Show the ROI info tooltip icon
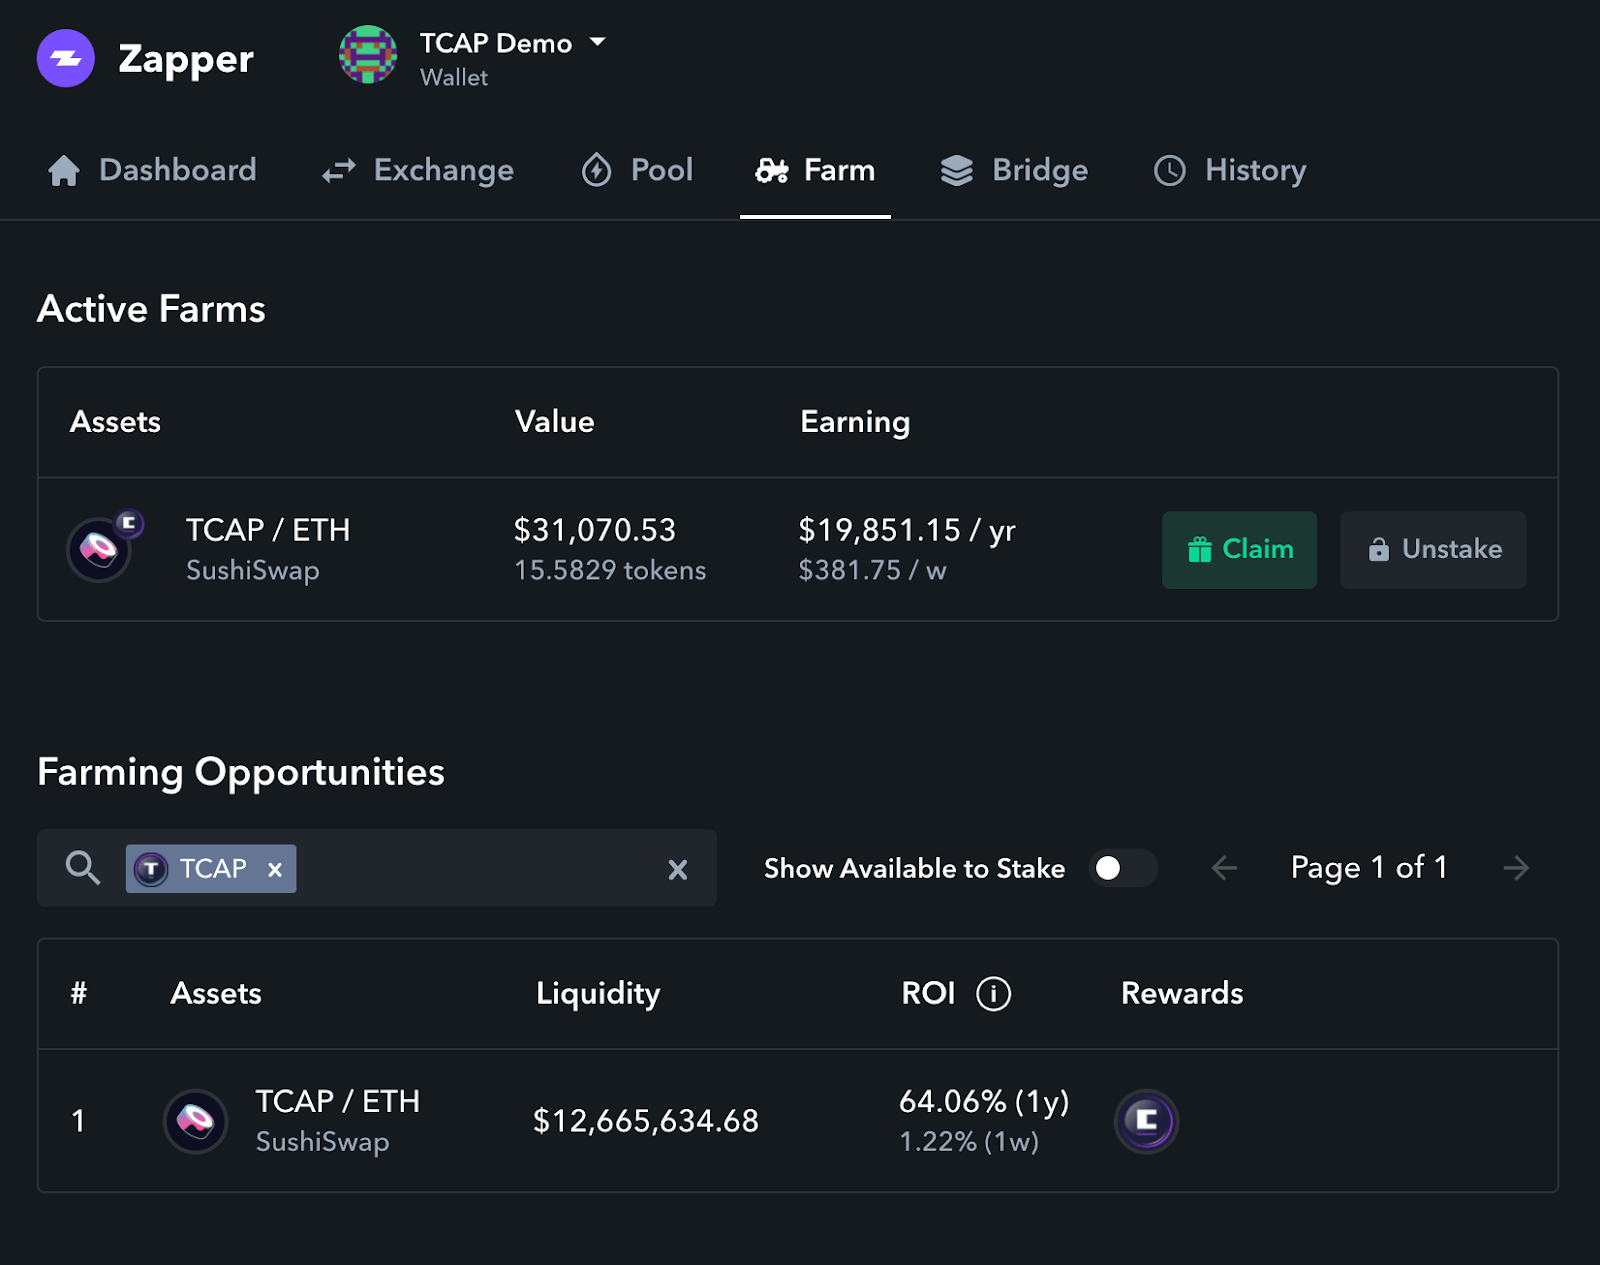The width and height of the screenshot is (1600, 1265). click(993, 994)
